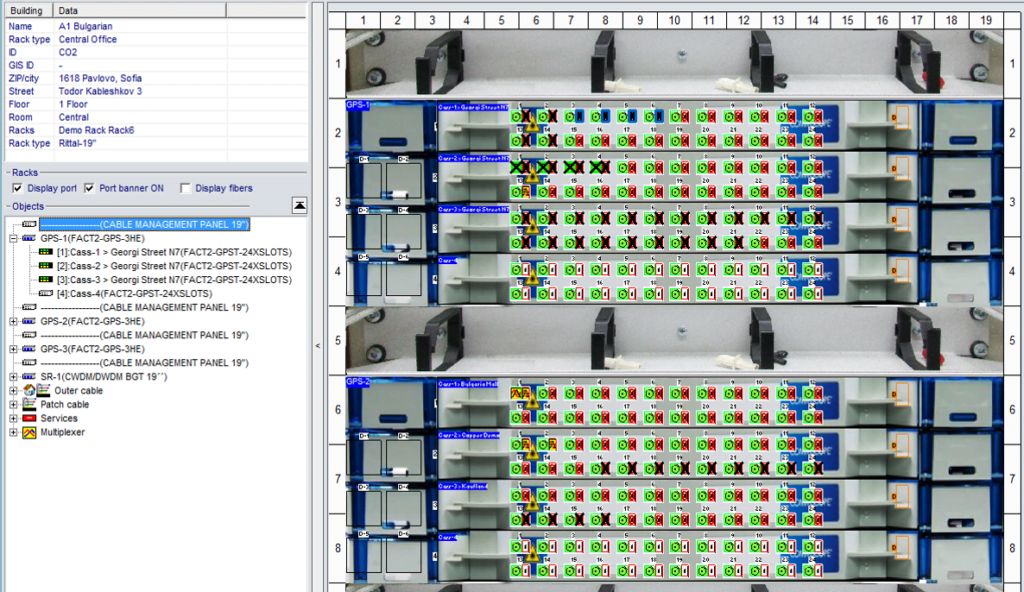Select the Cass-4(FACT2-GPST-24XSLOTS) tree item

pyautogui.click(x=120, y=294)
